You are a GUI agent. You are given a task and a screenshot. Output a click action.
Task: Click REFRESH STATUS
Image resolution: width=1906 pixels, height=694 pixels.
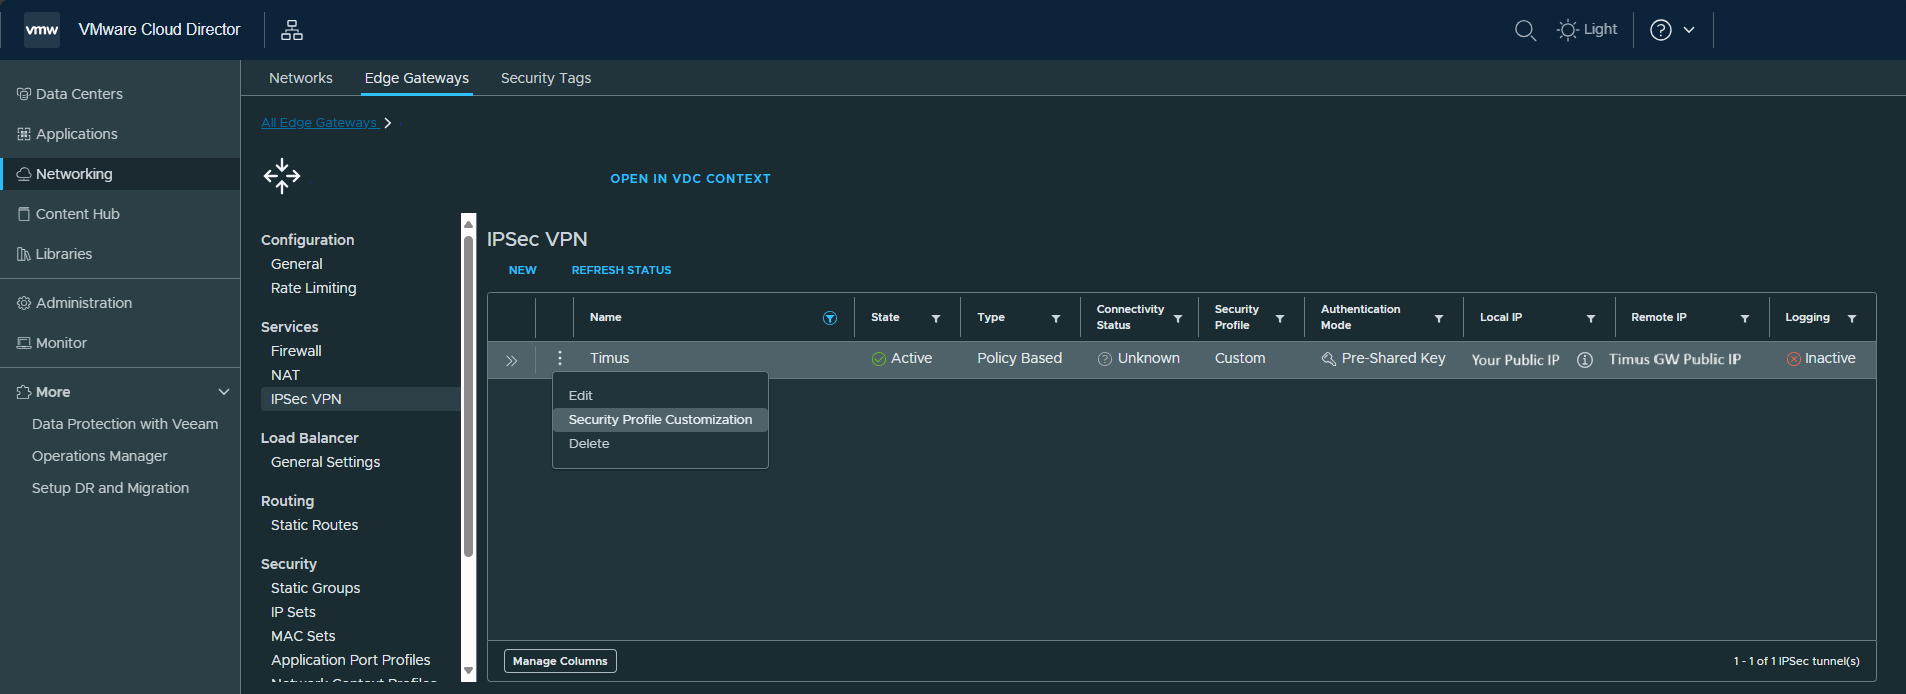pos(621,270)
